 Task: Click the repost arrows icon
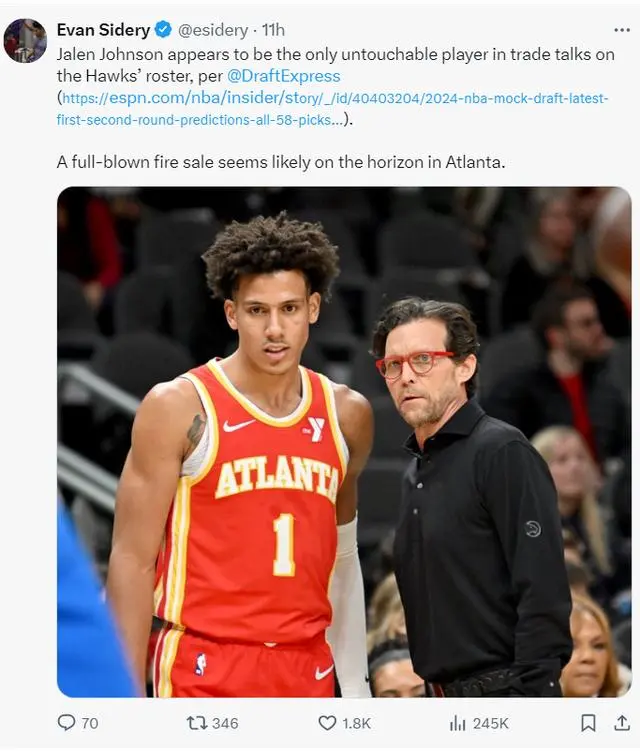196,723
